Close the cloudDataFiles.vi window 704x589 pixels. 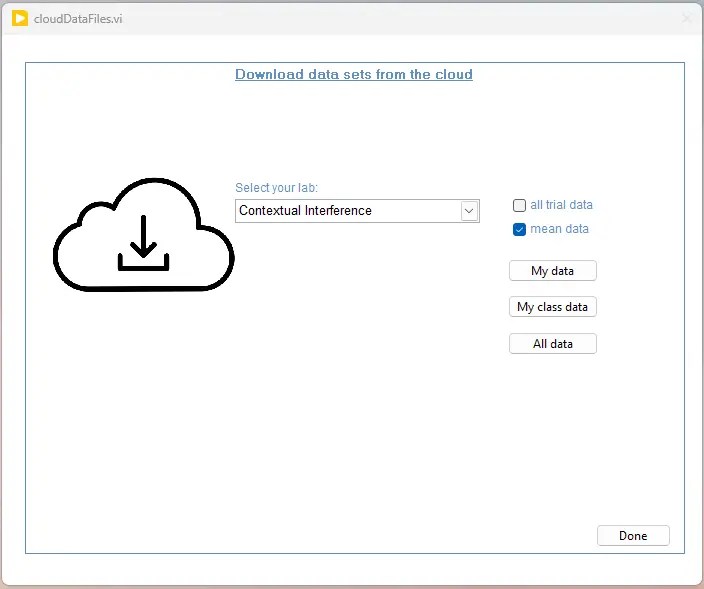687,18
